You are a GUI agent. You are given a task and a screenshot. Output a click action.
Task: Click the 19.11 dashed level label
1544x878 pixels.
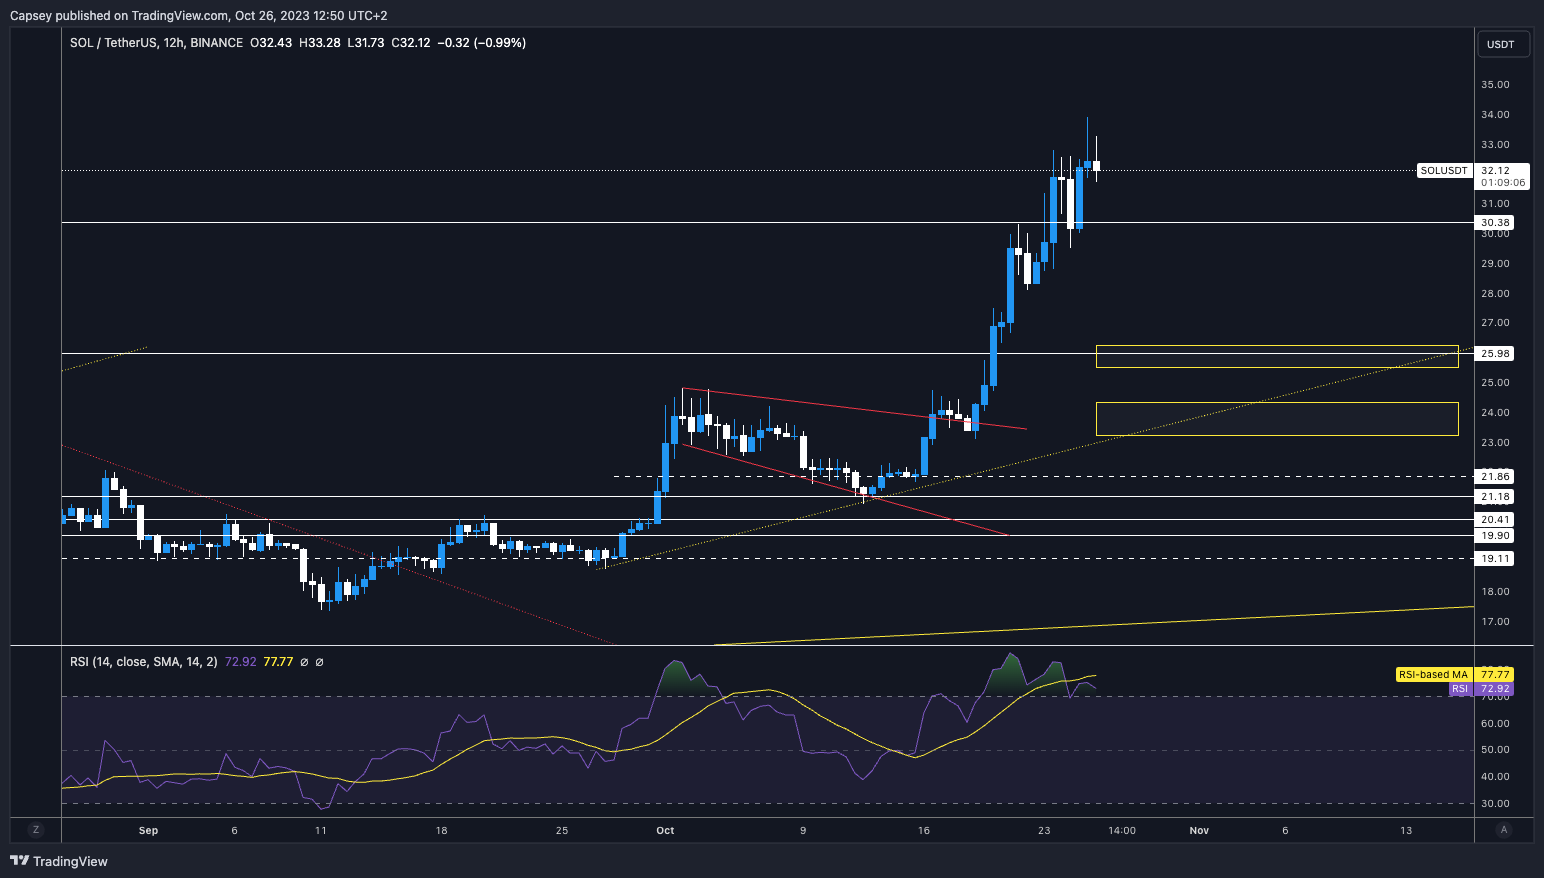tap(1495, 559)
